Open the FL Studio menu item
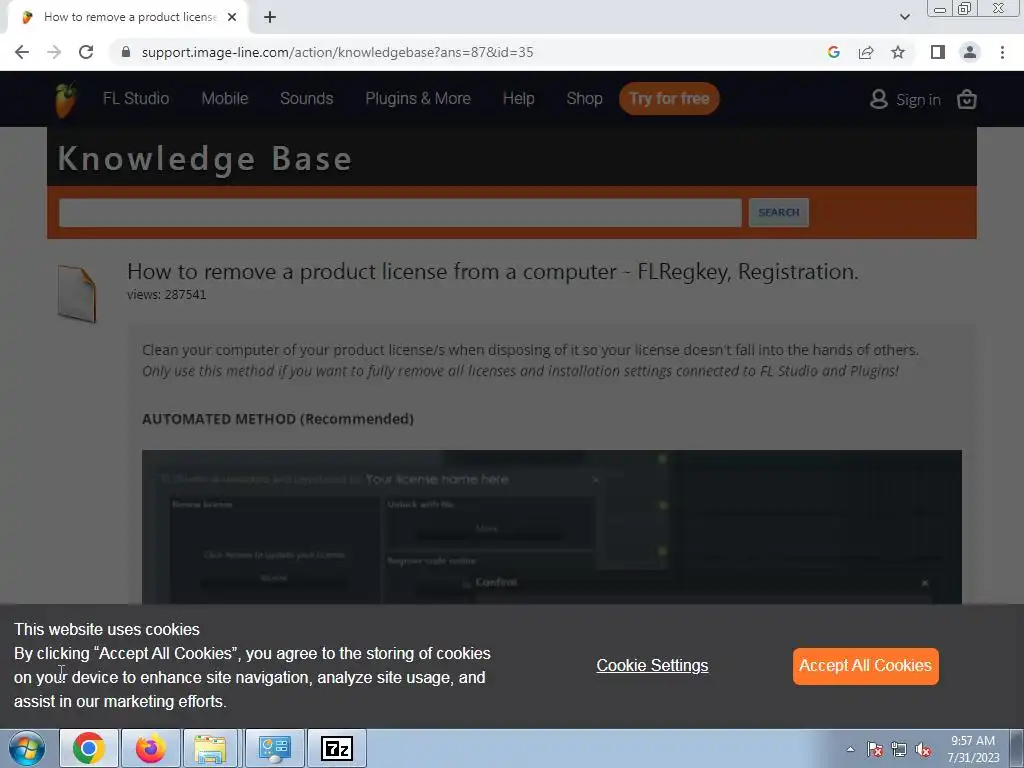This screenshot has height=768, width=1024. [x=136, y=99]
